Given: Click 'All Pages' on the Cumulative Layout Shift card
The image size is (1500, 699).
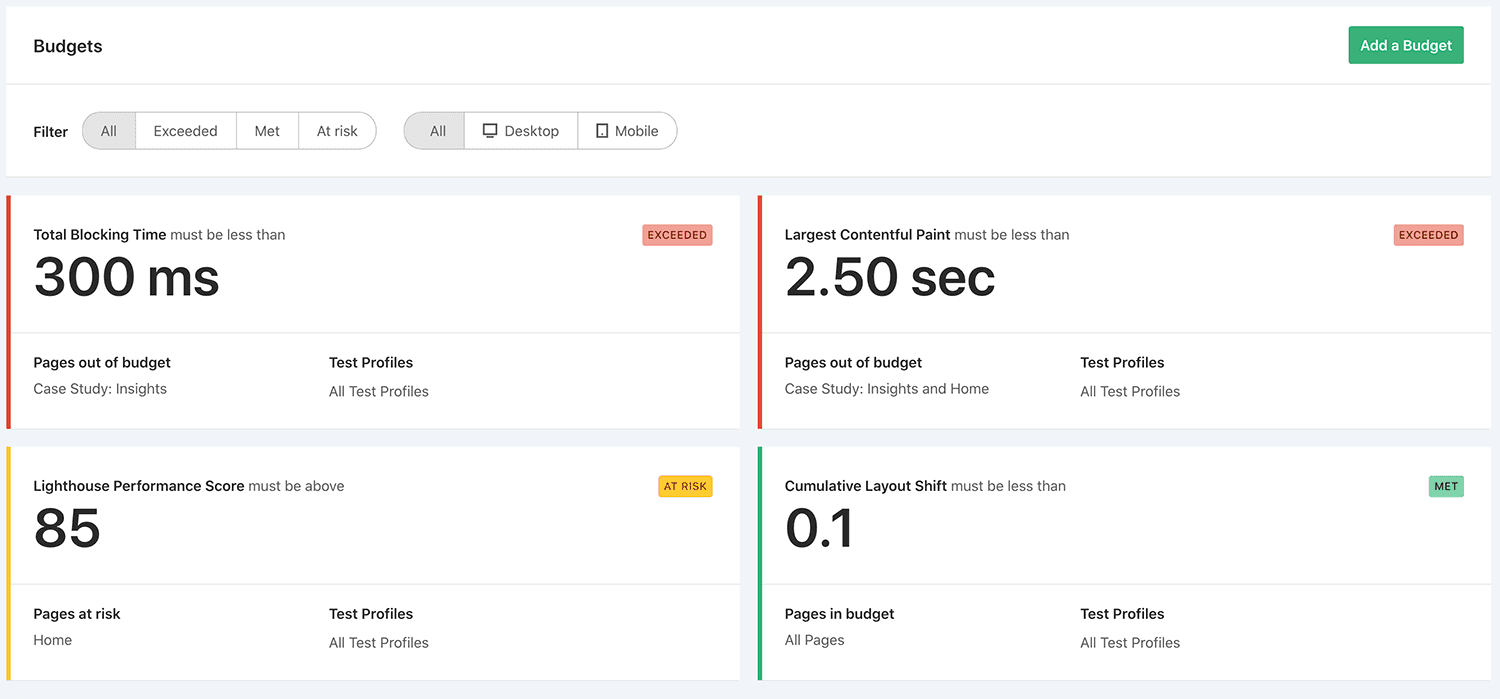Looking at the screenshot, I should pyautogui.click(x=814, y=639).
